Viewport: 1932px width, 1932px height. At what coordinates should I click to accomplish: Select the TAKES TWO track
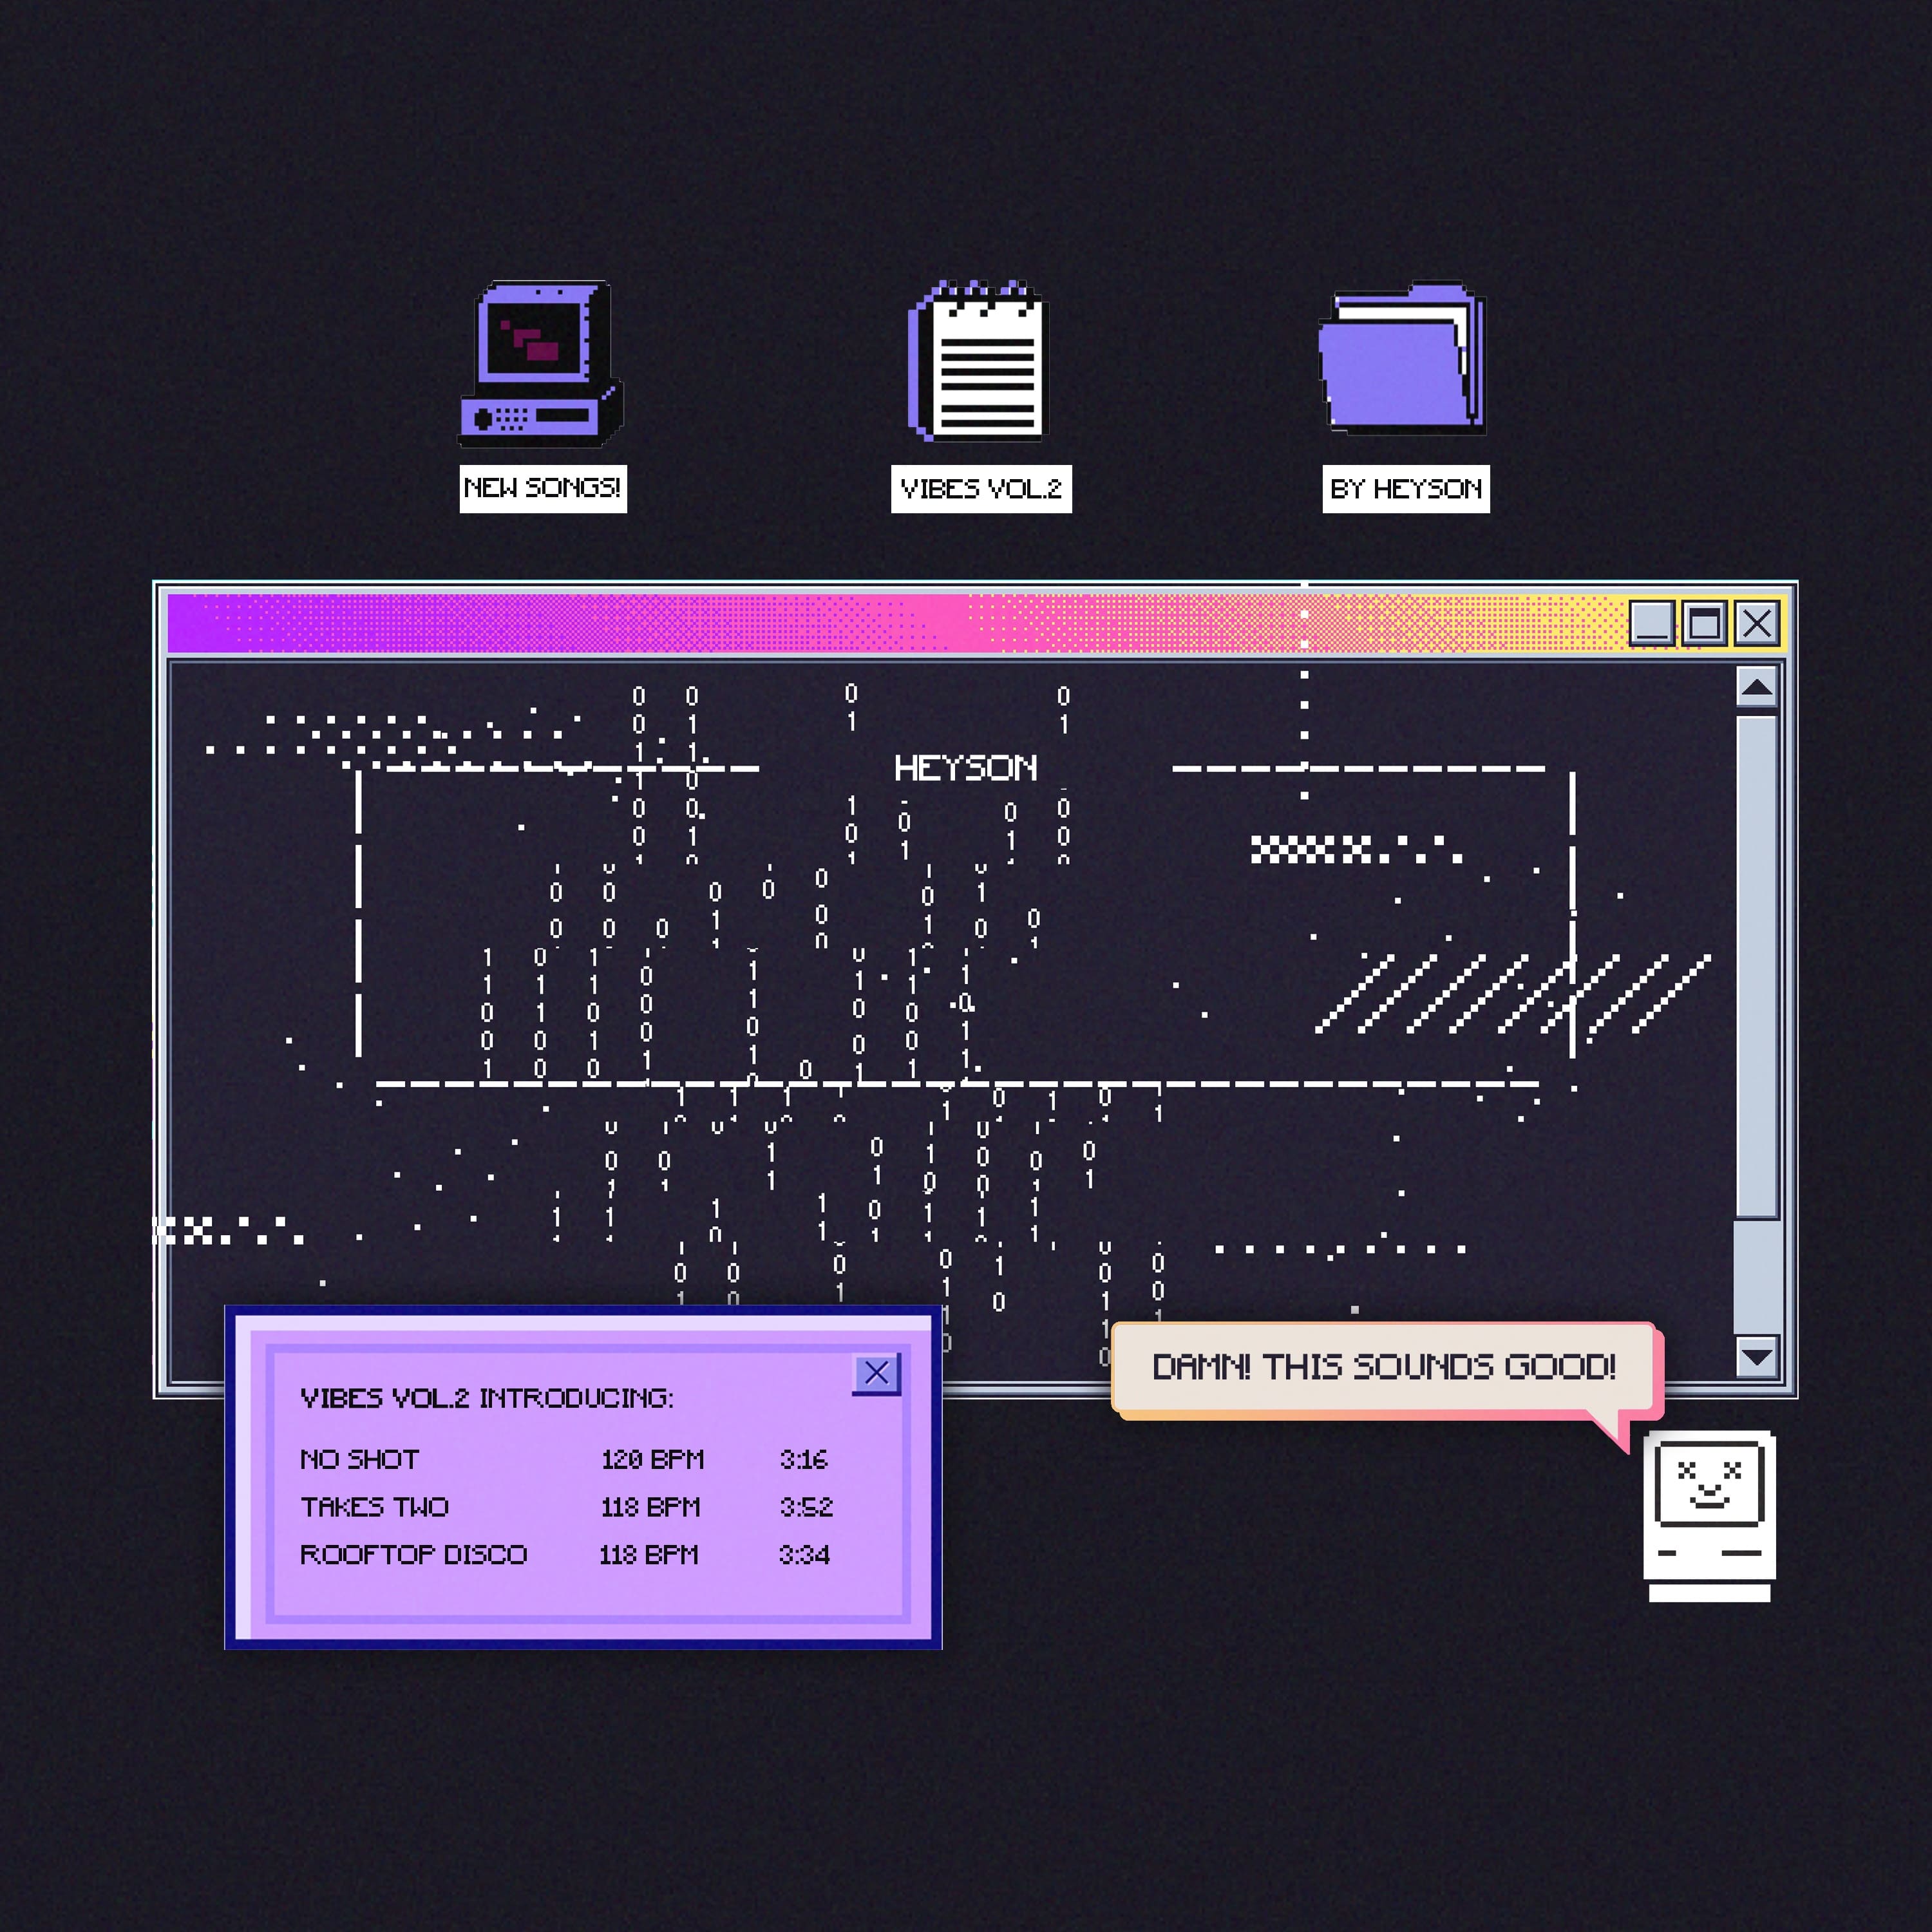pos(375,1507)
